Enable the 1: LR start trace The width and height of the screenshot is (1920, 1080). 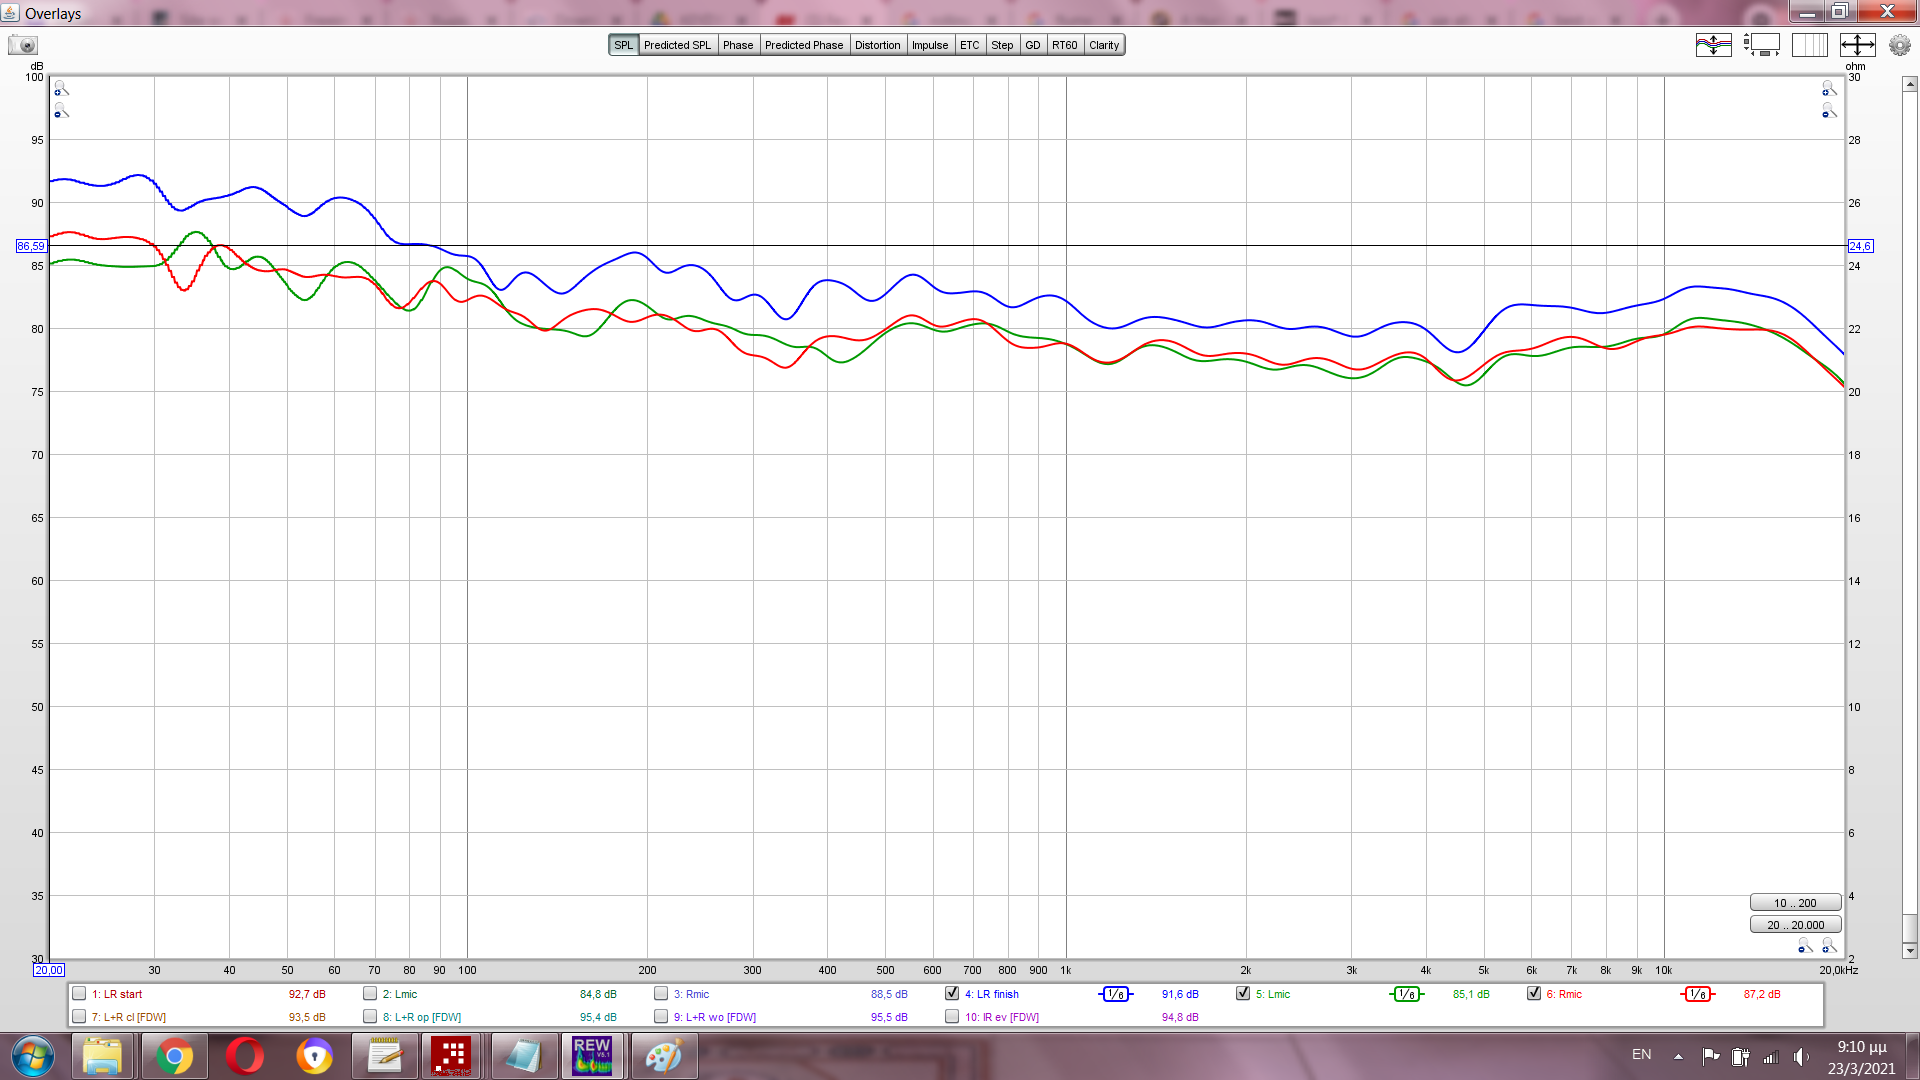pos(79,994)
